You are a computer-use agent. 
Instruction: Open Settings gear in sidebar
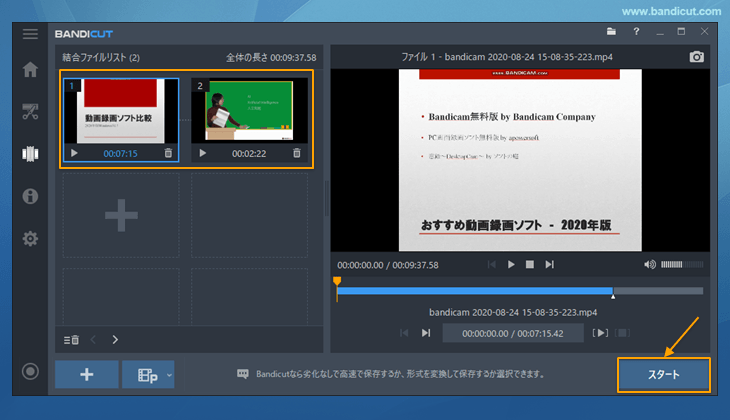30,238
